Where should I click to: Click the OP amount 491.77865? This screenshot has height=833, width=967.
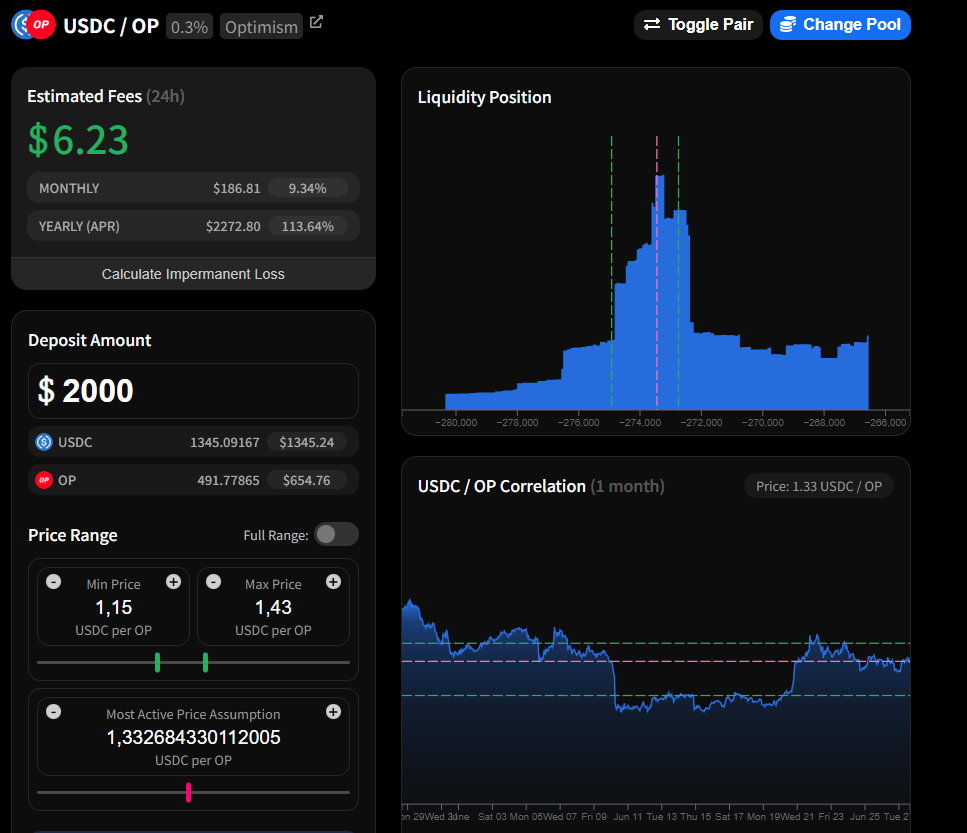[228, 480]
